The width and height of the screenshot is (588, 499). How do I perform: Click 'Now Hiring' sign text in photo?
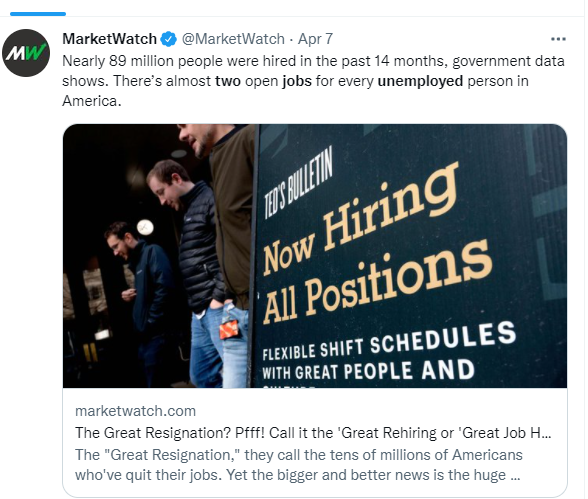coord(360,219)
